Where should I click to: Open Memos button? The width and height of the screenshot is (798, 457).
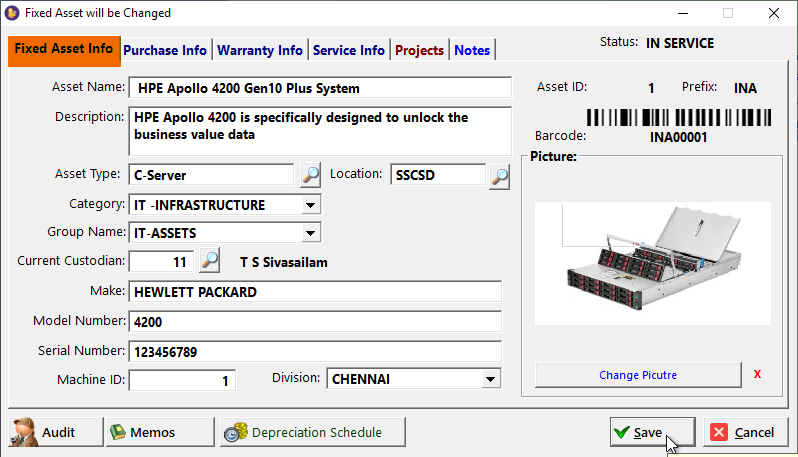(160, 432)
